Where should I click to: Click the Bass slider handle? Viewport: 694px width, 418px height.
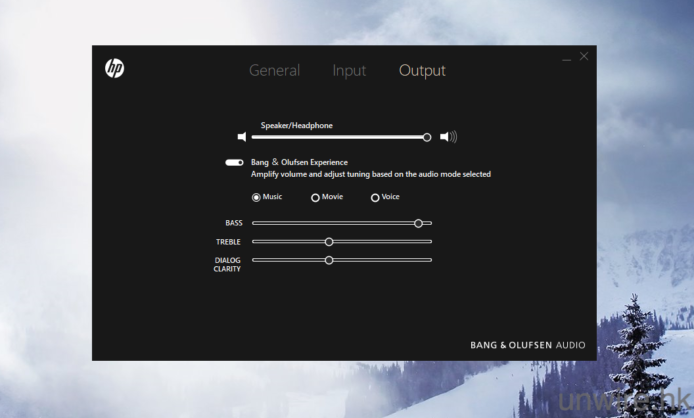pyautogui.click(x=418, y=223)
